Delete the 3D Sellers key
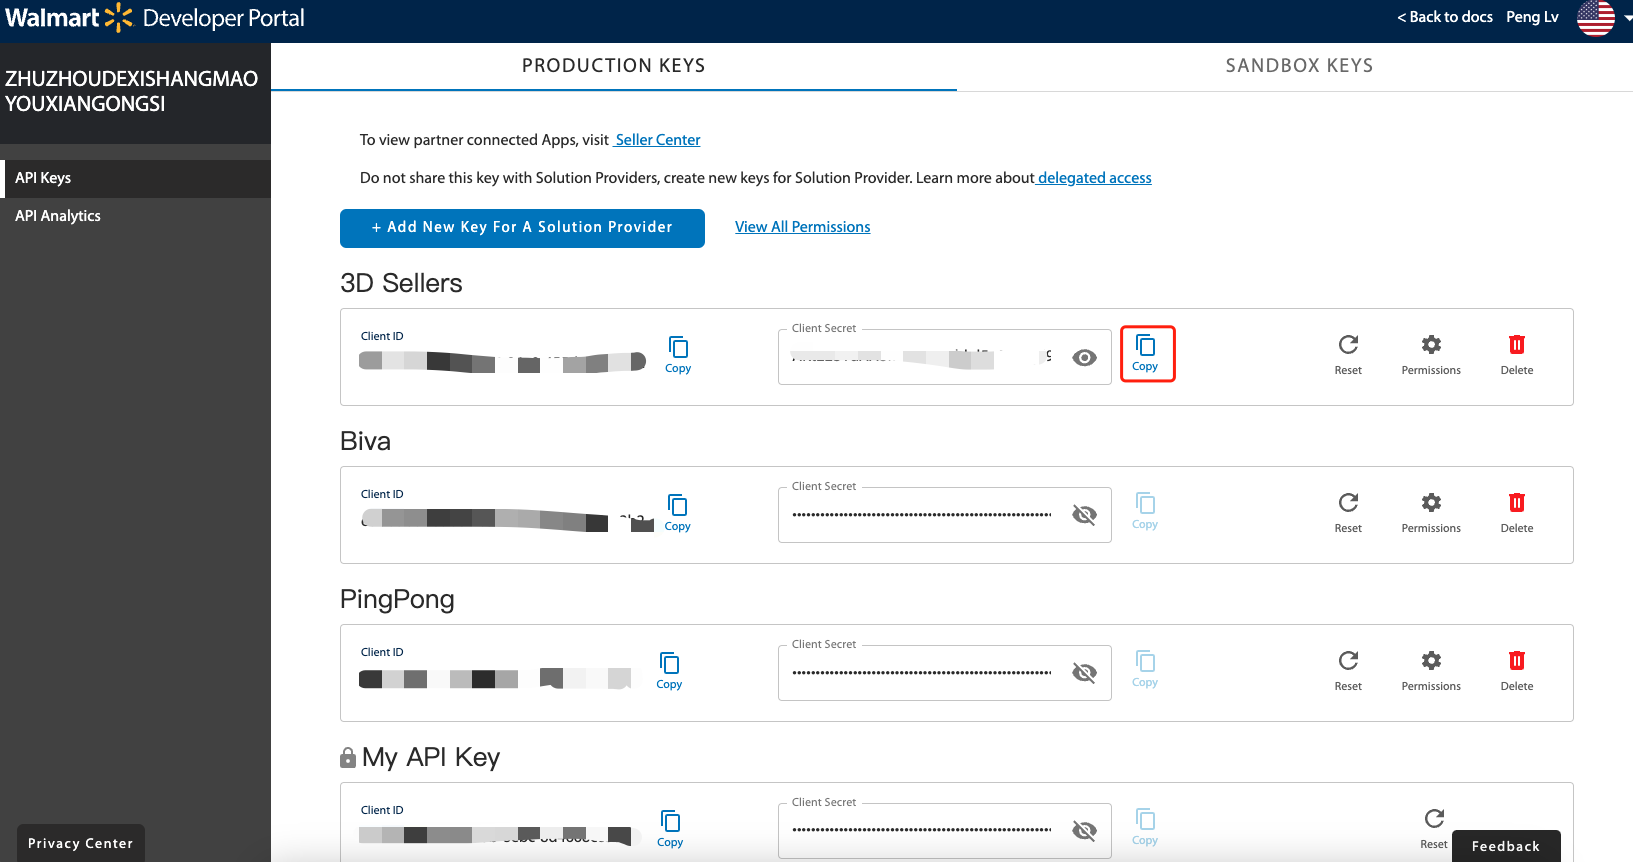This screenshot has width=1633, height=862. point(1517,355)
